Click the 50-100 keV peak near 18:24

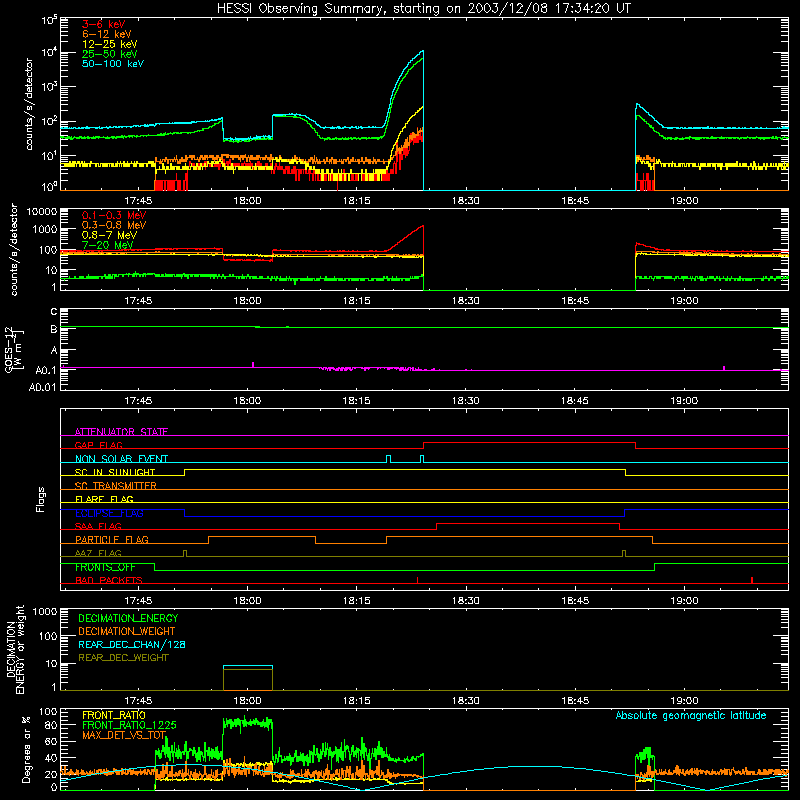point(422,52)
